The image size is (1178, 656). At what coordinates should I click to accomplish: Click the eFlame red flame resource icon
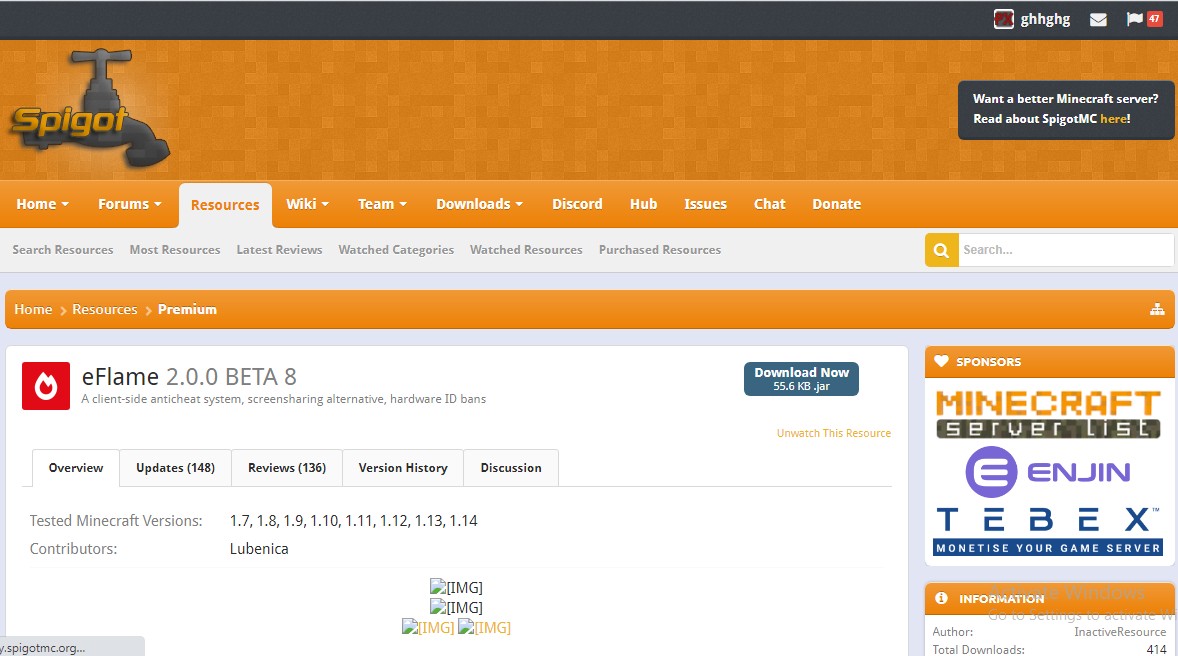click(x=46, y=386)
